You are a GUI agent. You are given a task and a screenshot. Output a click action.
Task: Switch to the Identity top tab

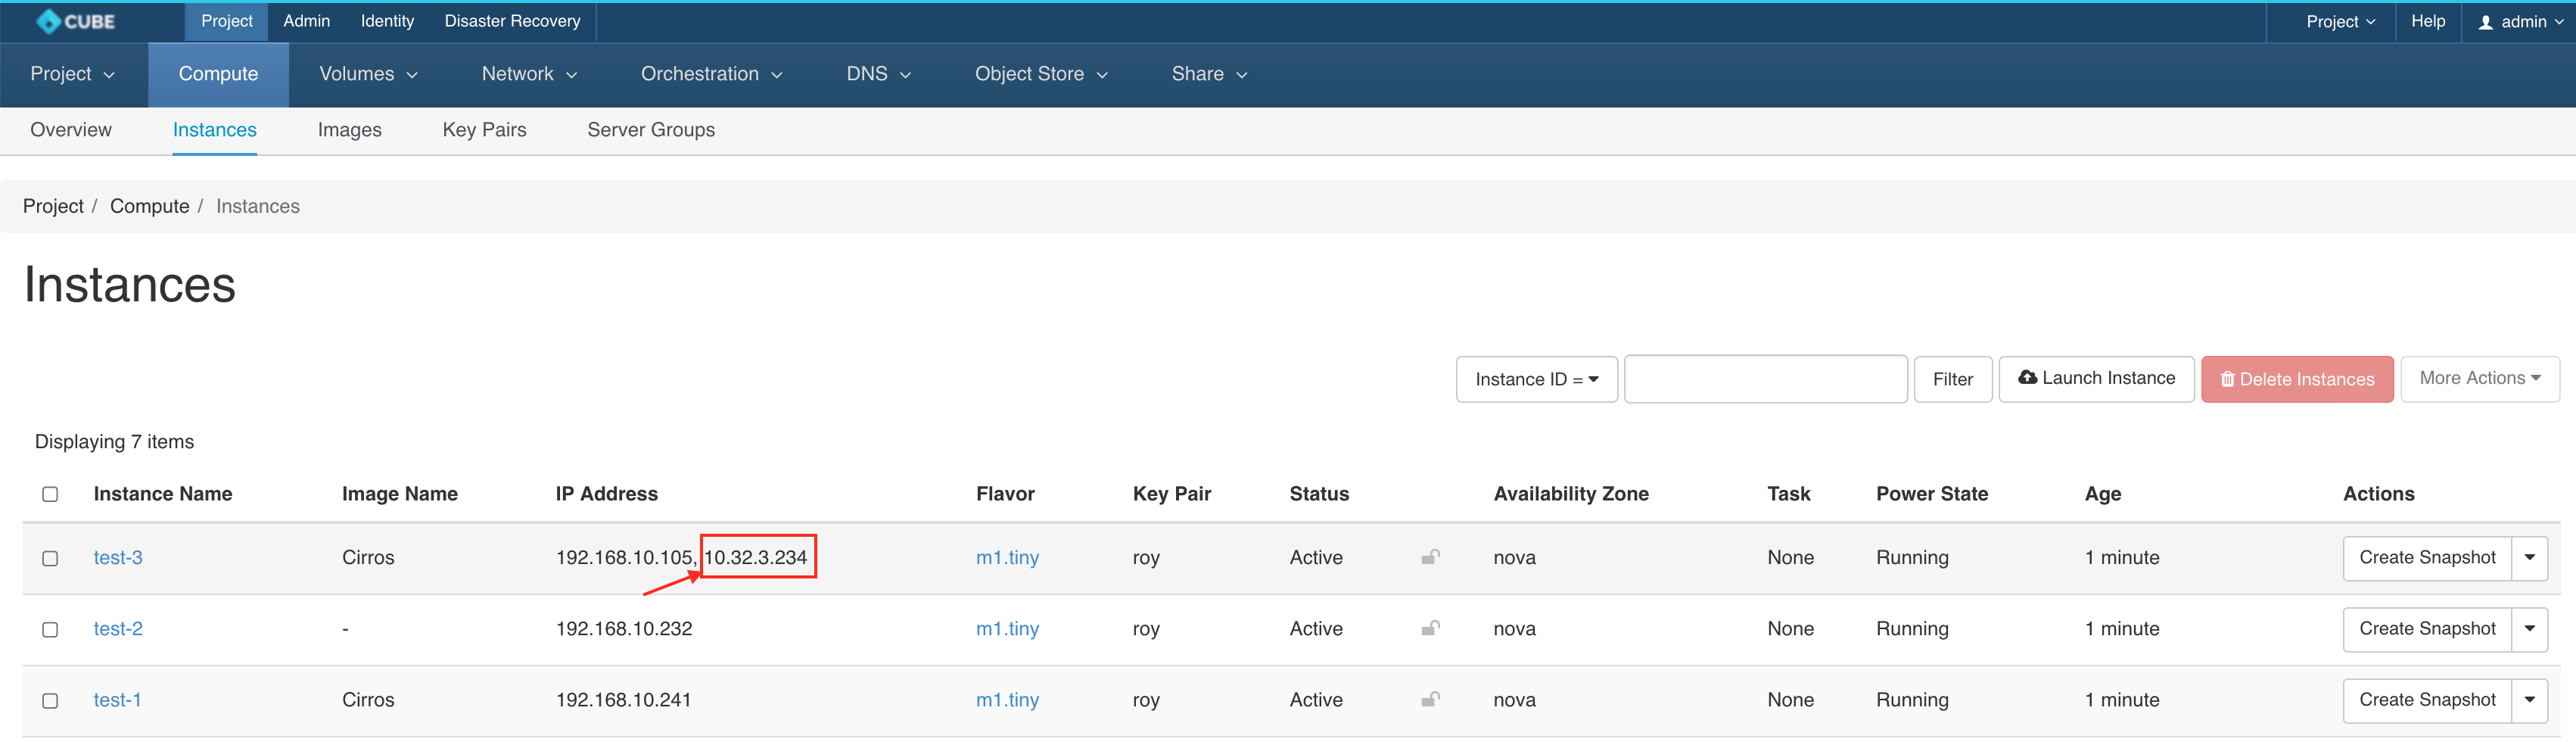(x=387, y=21)
